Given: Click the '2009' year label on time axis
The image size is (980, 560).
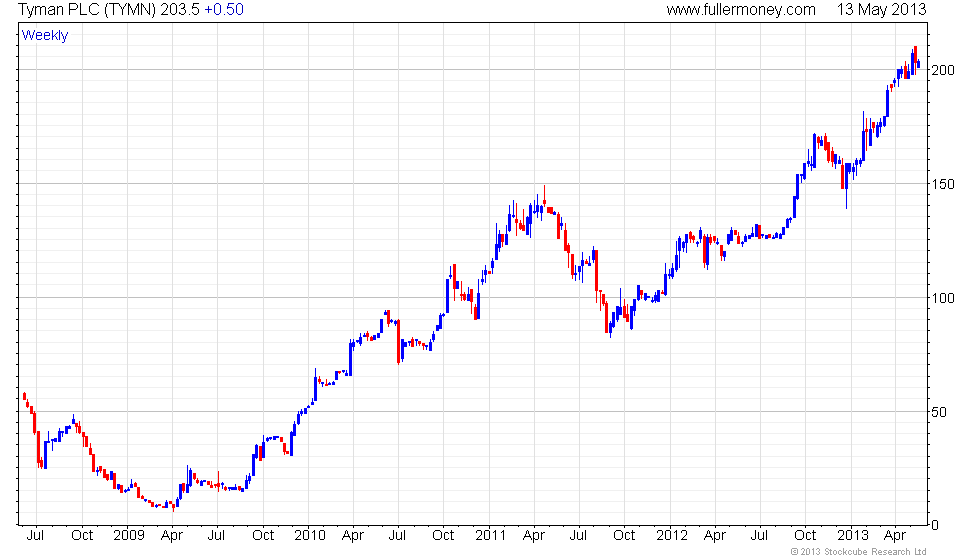Looking at the screenshot, I should (x=129, y=535).
